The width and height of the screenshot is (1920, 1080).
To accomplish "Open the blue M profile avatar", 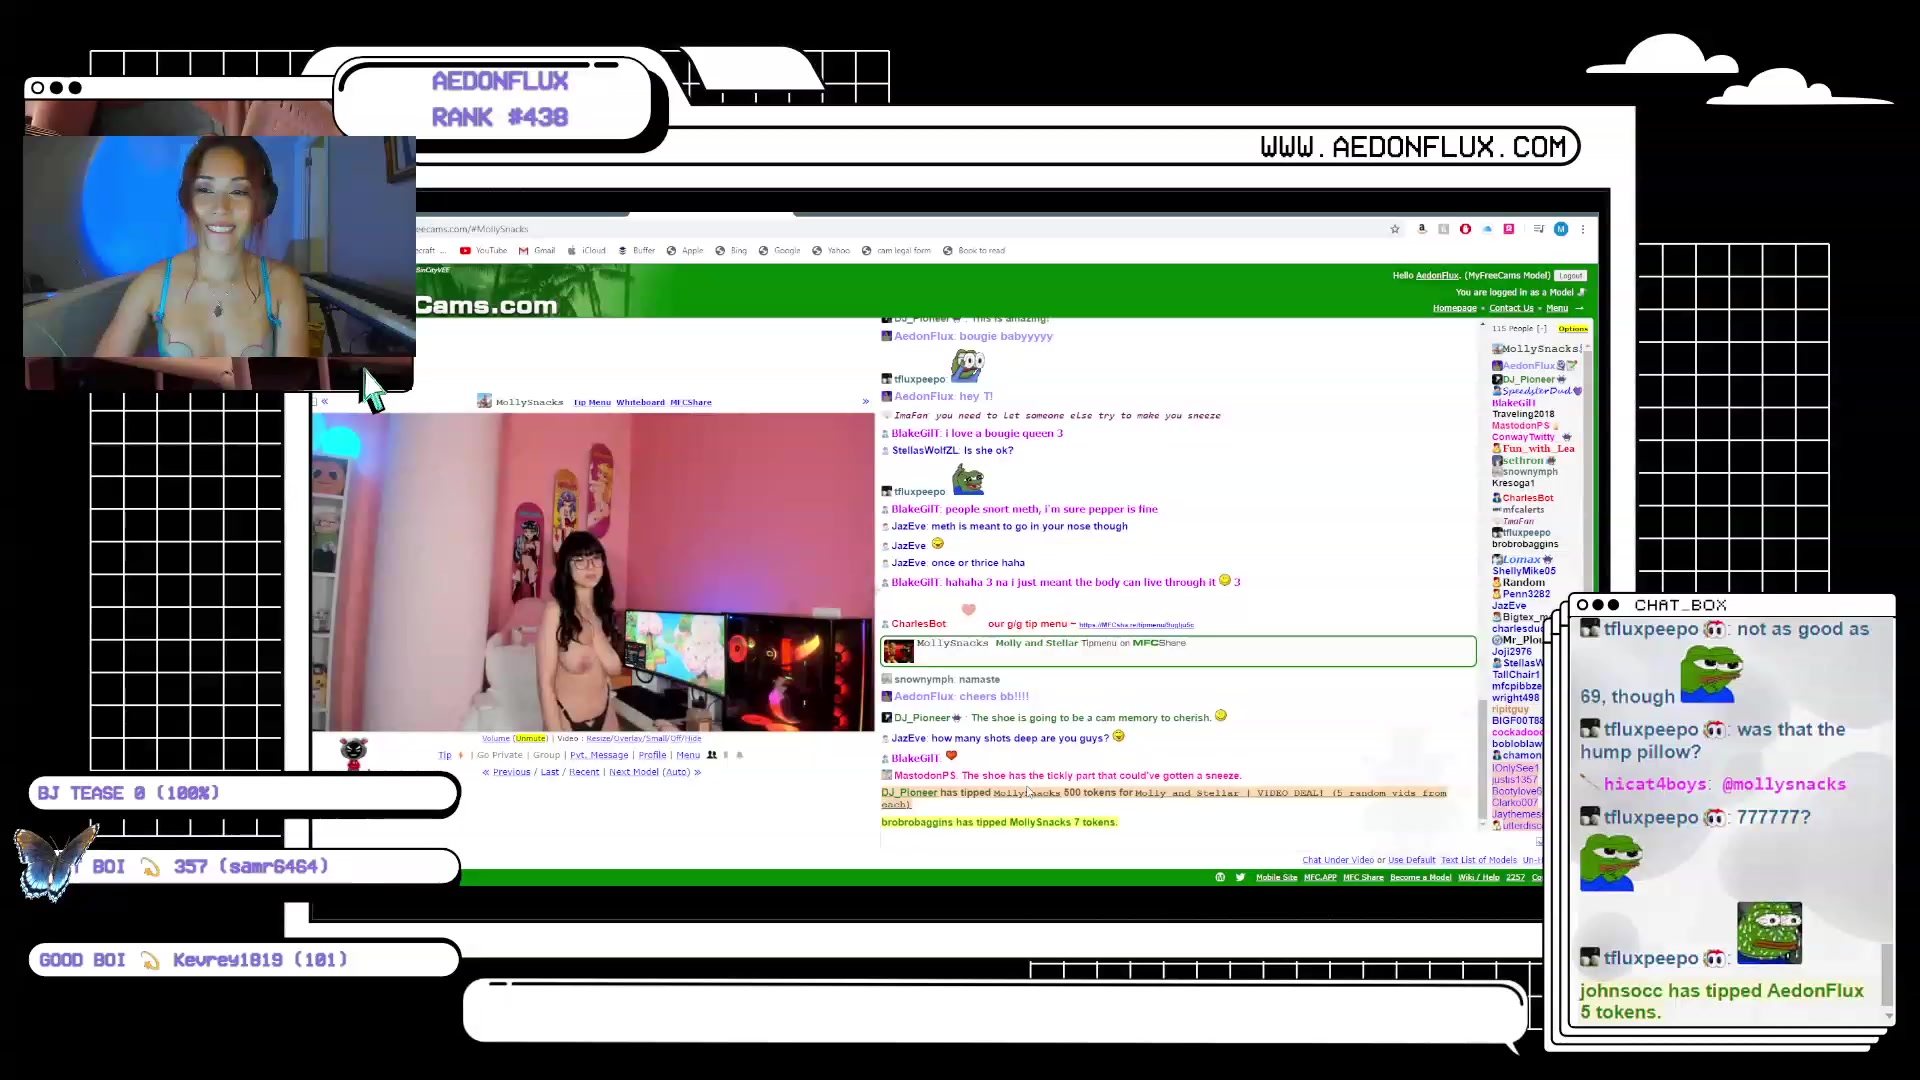I will click(x=1561, y=229).
